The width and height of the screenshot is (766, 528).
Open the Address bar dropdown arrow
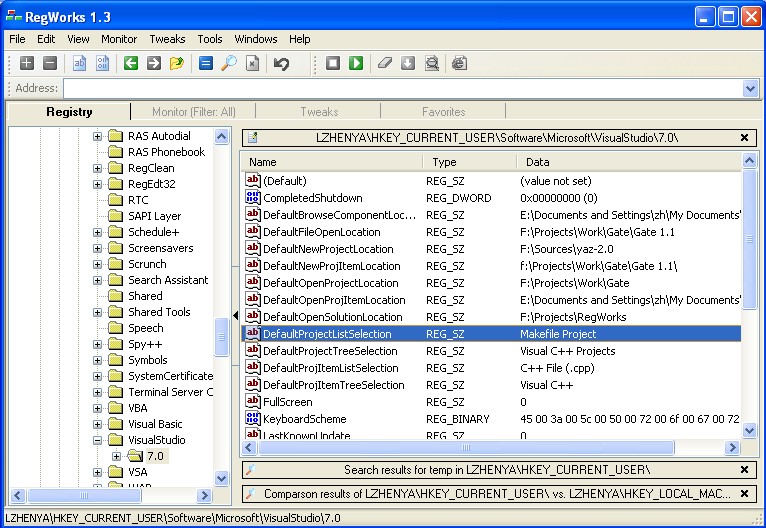(750, 88)
